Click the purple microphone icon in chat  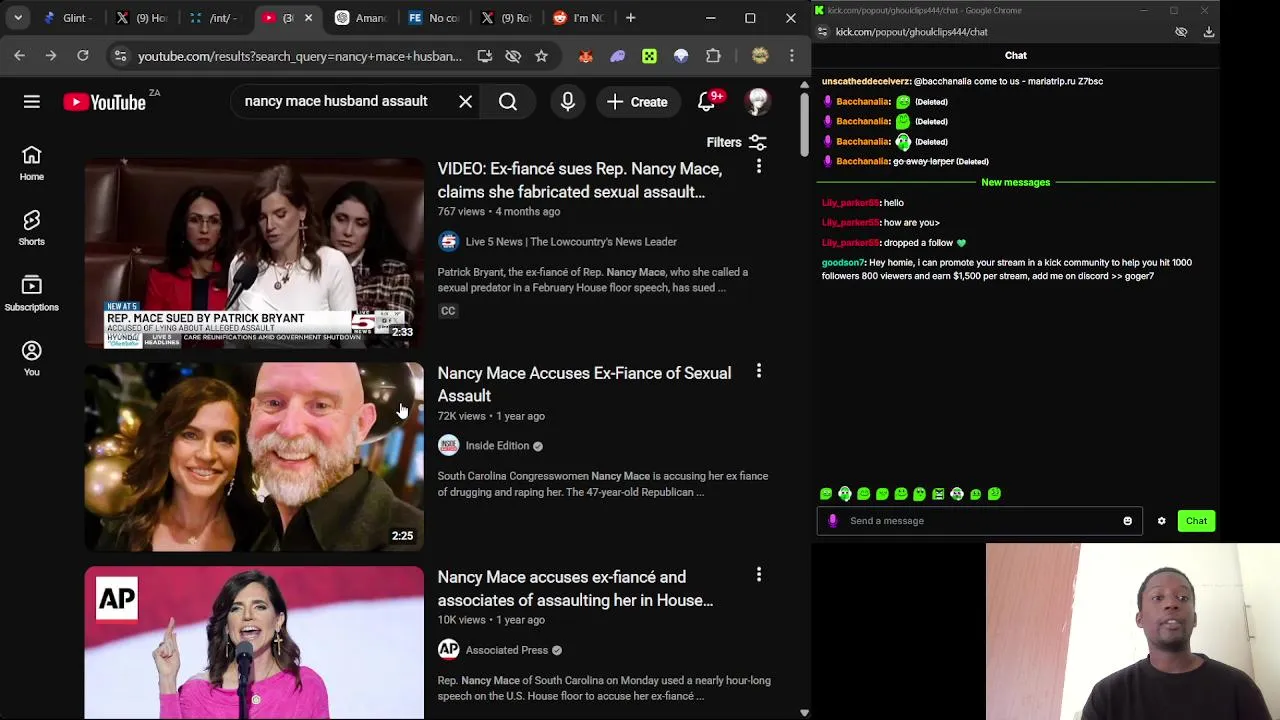833,521
